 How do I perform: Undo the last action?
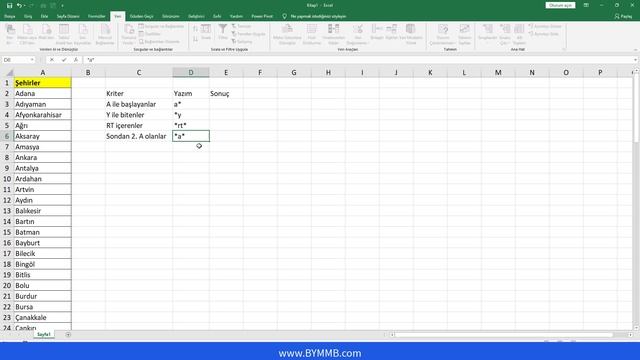pyautogui.click(x=19, y=5)
